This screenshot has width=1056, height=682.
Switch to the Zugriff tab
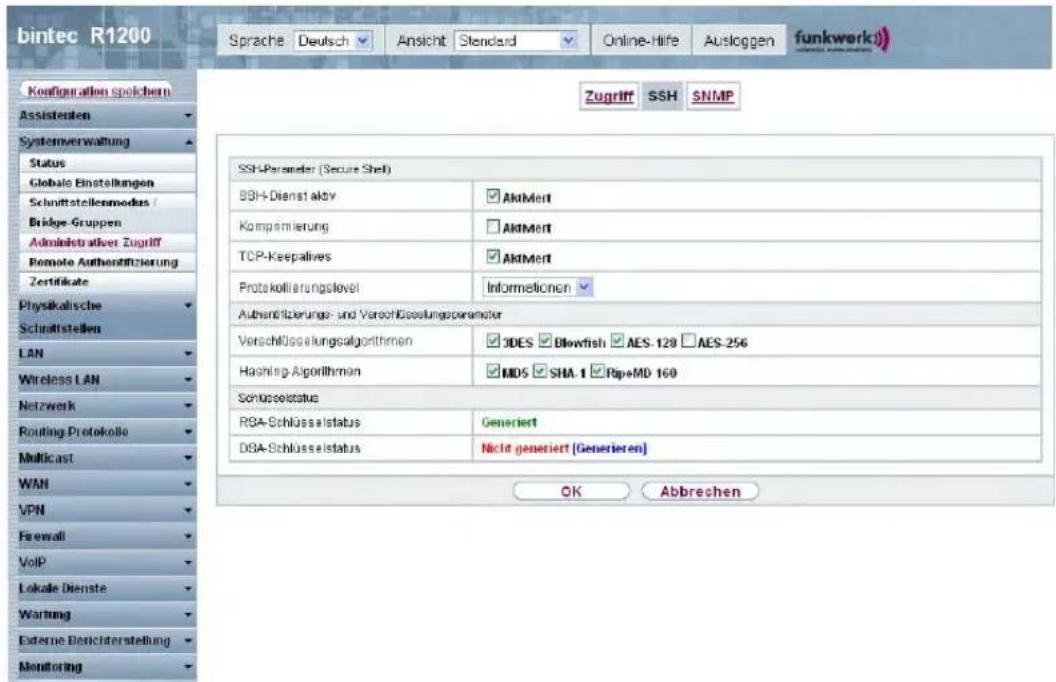[x=609, y=96]
